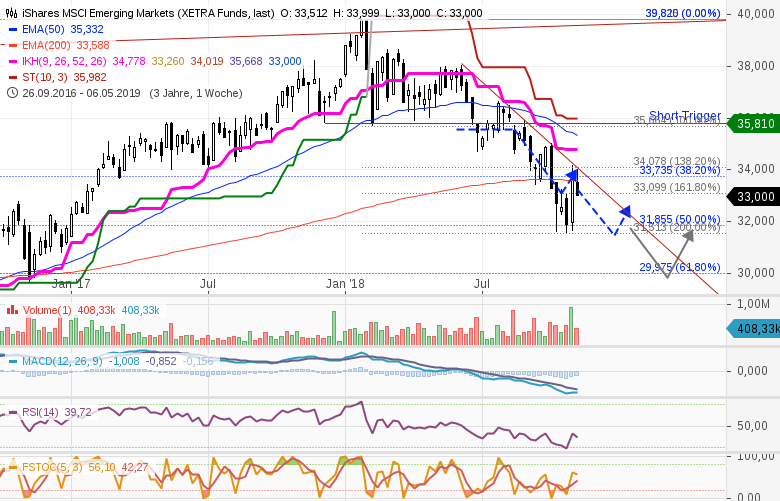Click the red dashed EMA(200) legend marker
Image resolution: width=780 pixels, height=501 pixels.
pyautogui.click(x=13, y=45)
